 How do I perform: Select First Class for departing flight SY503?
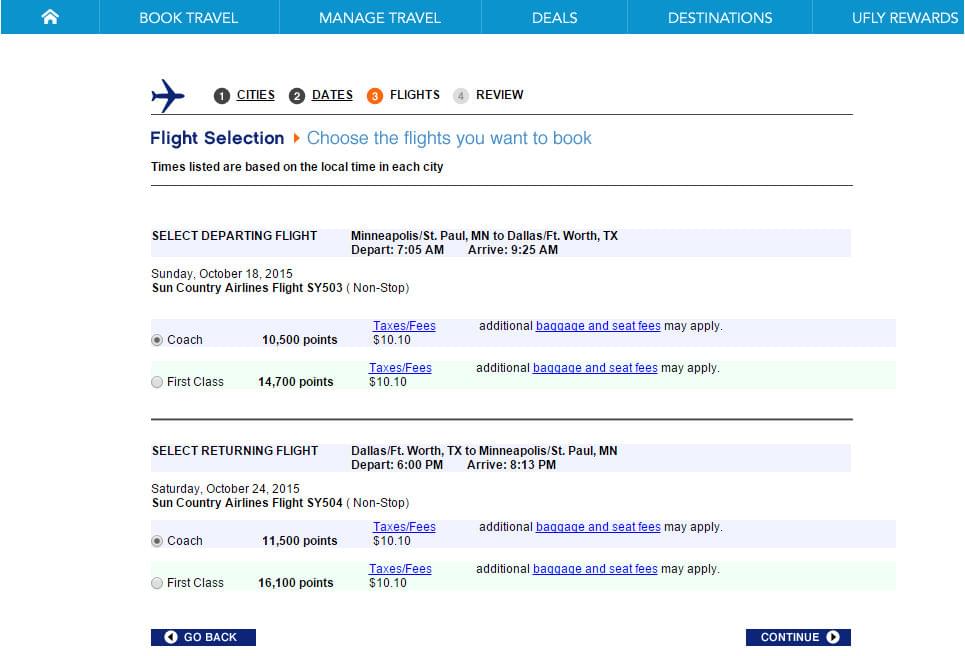pos(157,382)
